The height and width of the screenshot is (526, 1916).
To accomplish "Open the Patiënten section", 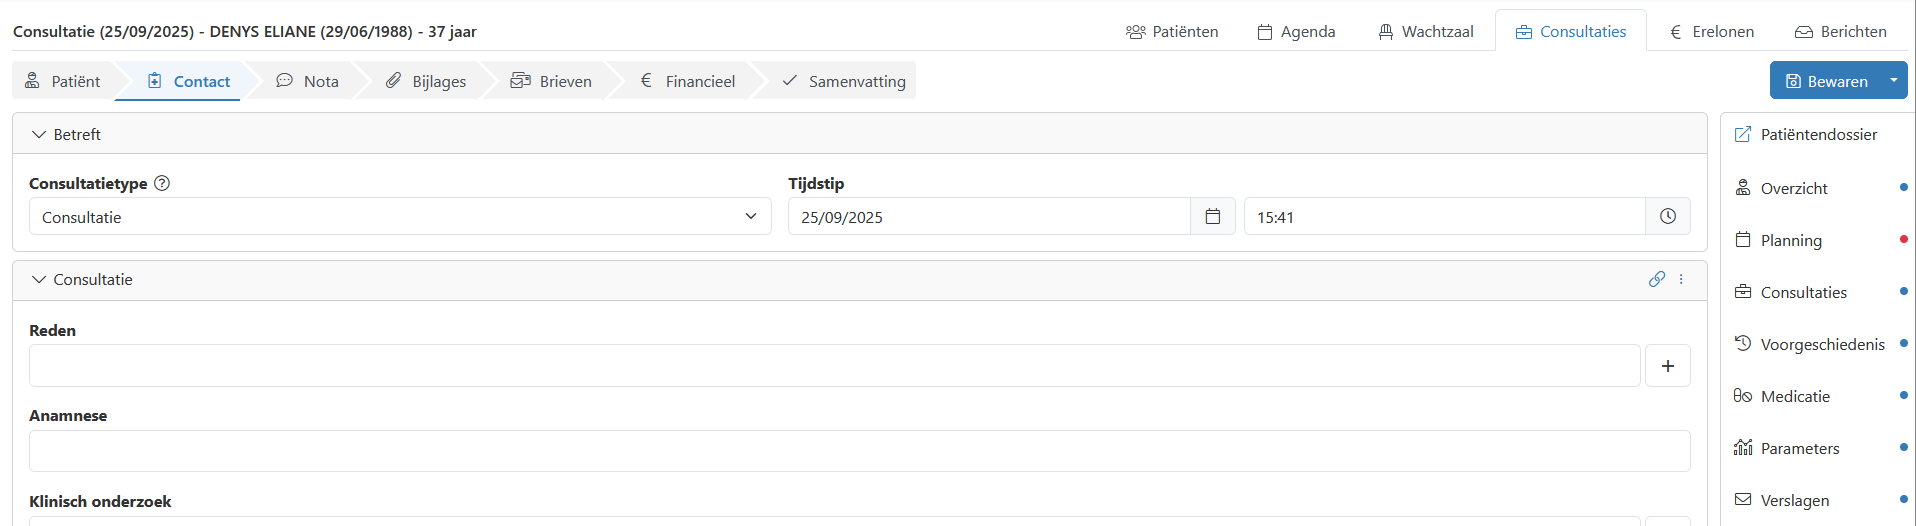I will coord(1172,31).
